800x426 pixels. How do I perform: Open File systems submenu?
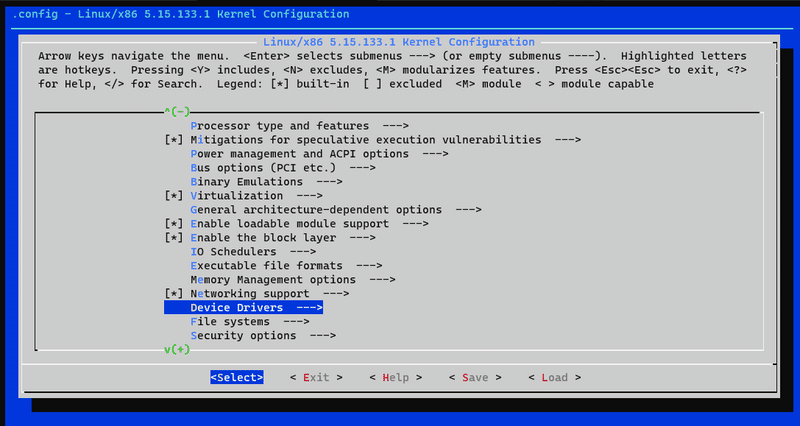(250, 322)
